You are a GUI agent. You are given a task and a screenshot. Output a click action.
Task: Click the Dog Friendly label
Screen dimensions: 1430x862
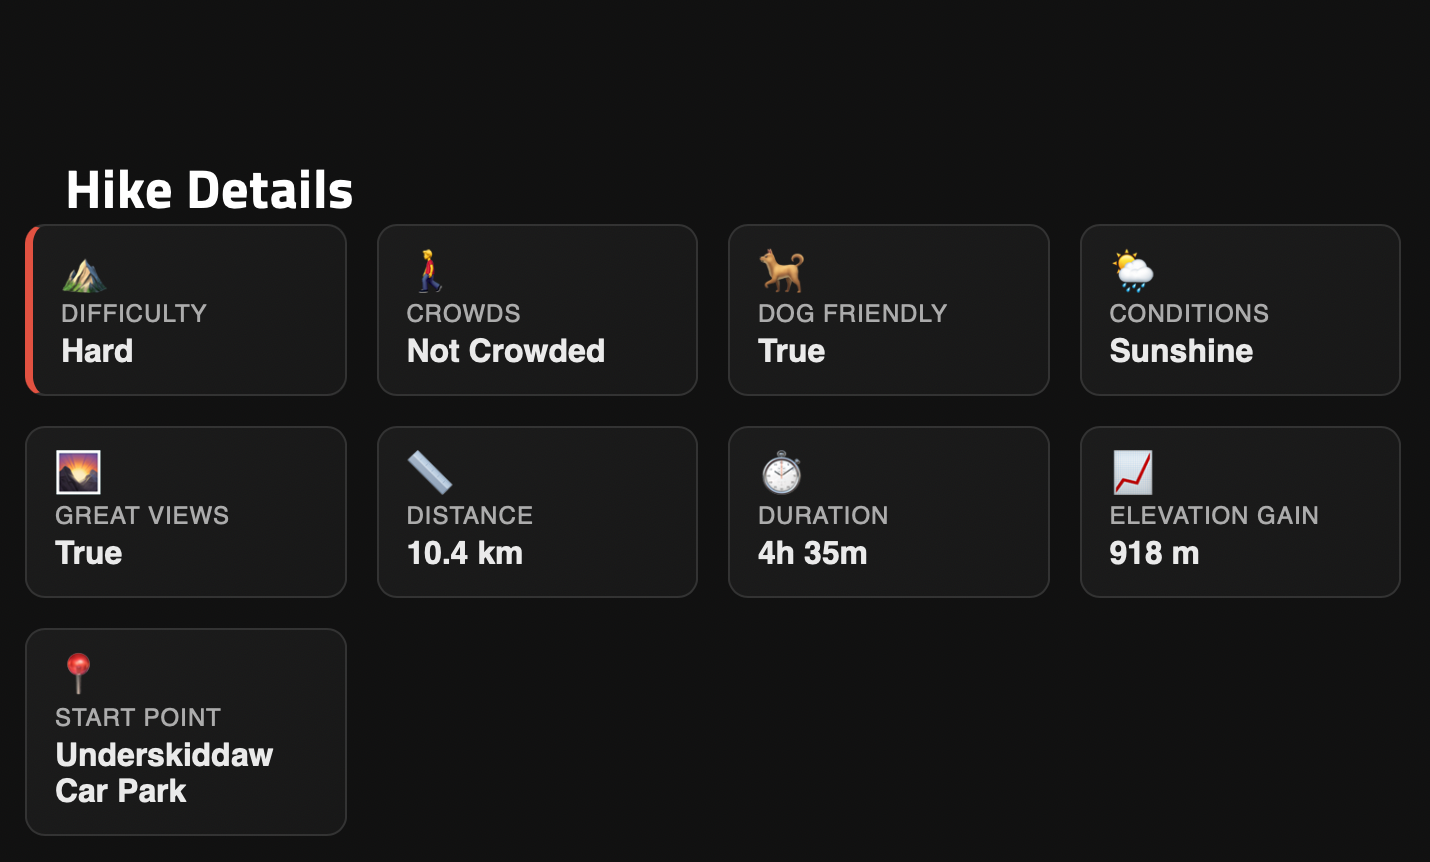tap(852, 313)
